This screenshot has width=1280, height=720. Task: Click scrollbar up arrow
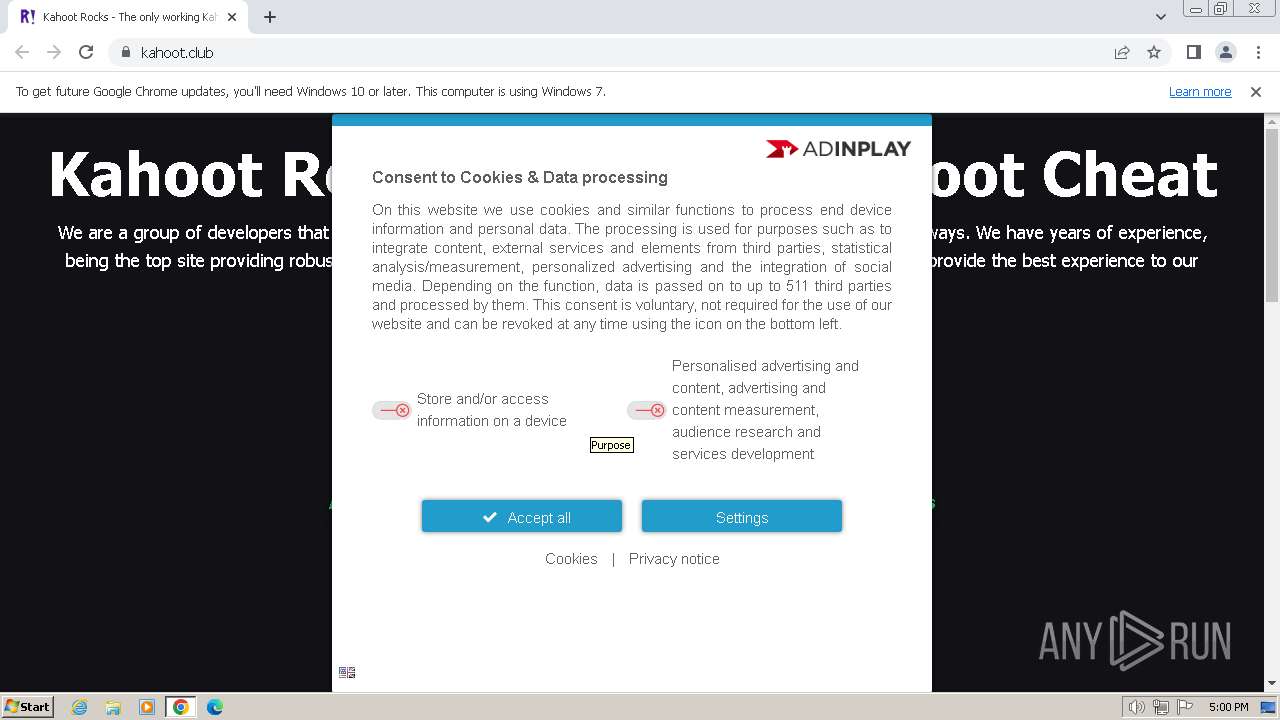click(1272, 122)
